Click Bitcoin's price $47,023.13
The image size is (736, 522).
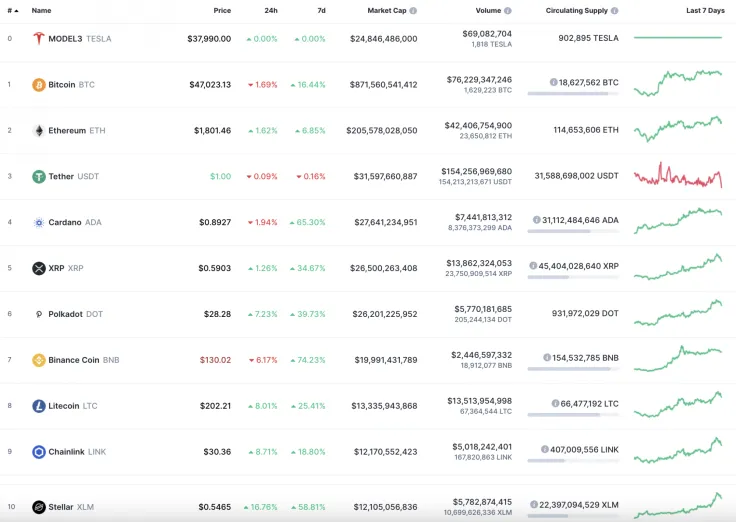click(x=210, y=85)
